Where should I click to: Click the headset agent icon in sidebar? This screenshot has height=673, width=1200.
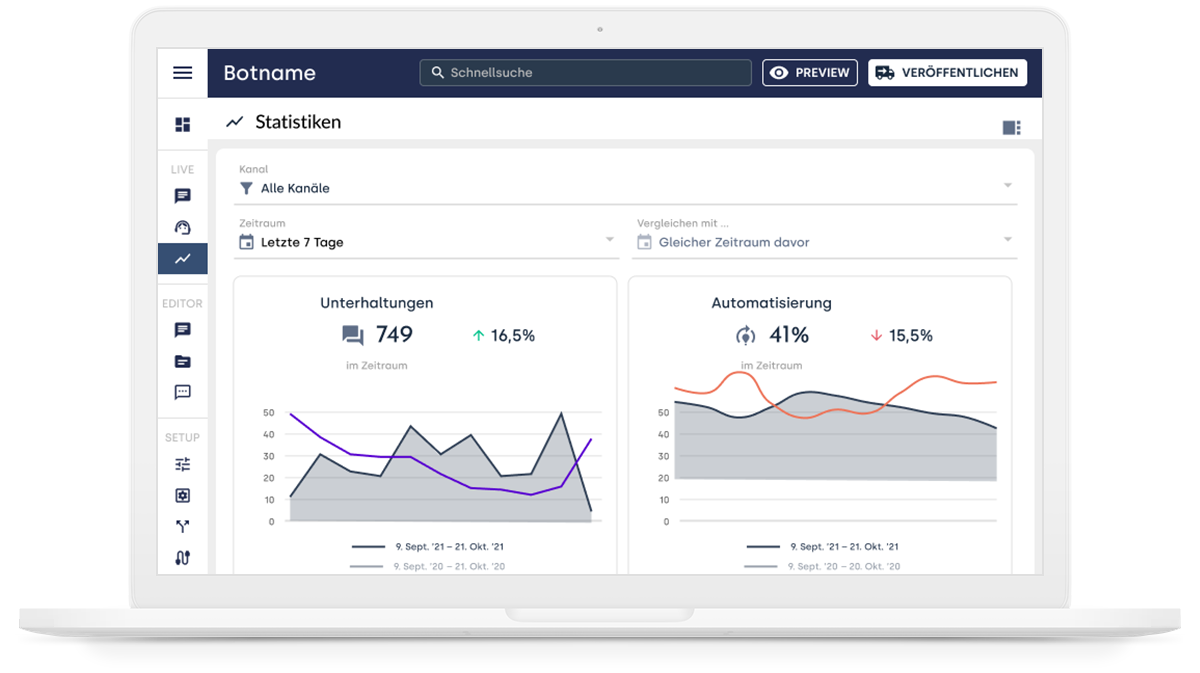click(182, 227)
